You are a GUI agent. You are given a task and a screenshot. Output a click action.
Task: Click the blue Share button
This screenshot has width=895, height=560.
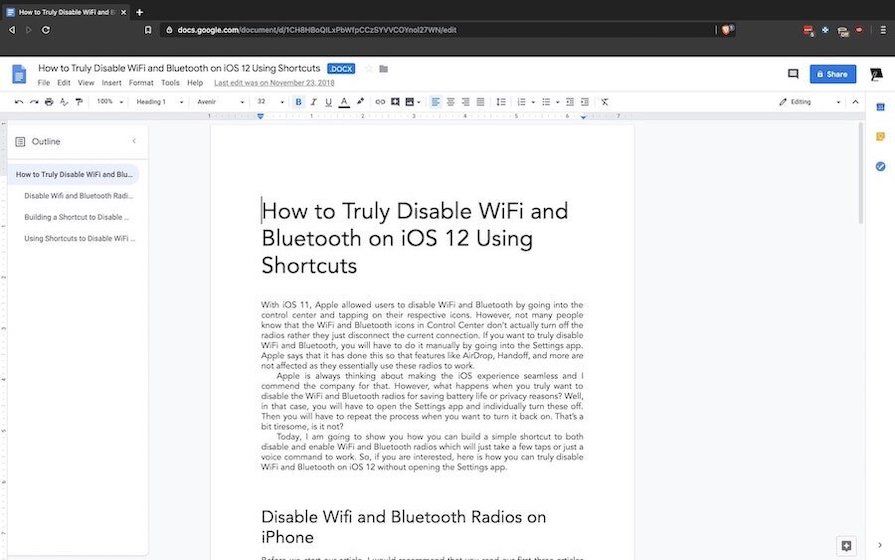pos(832,74)
